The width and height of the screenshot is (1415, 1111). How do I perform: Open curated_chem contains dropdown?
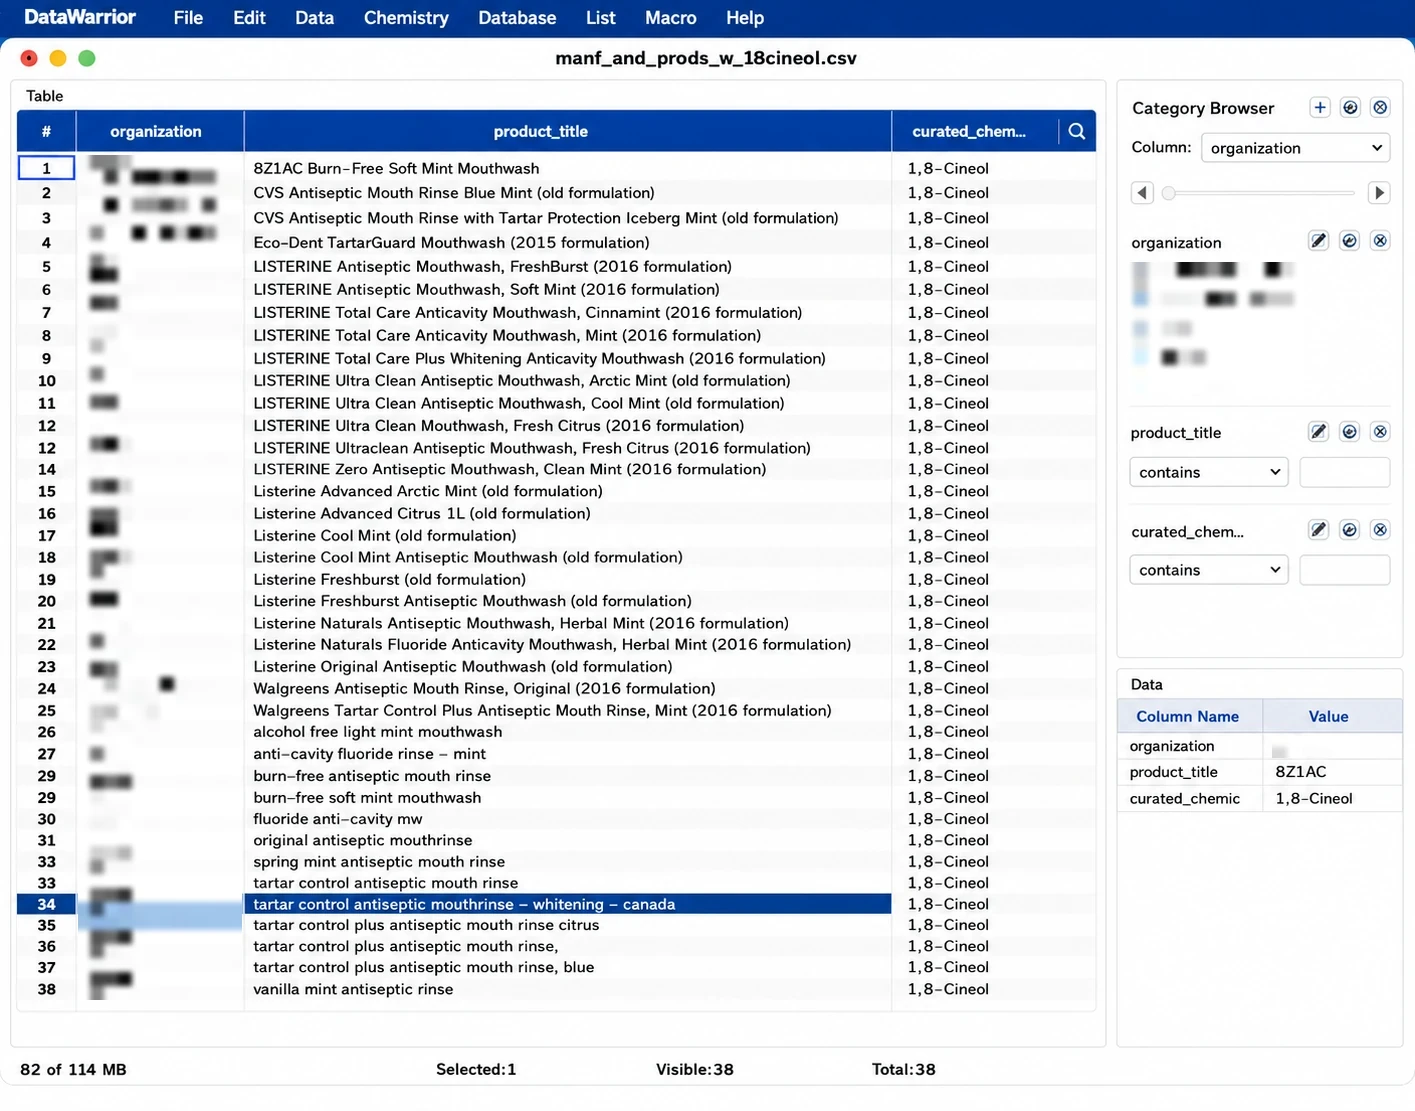(x=1209, y=570)
